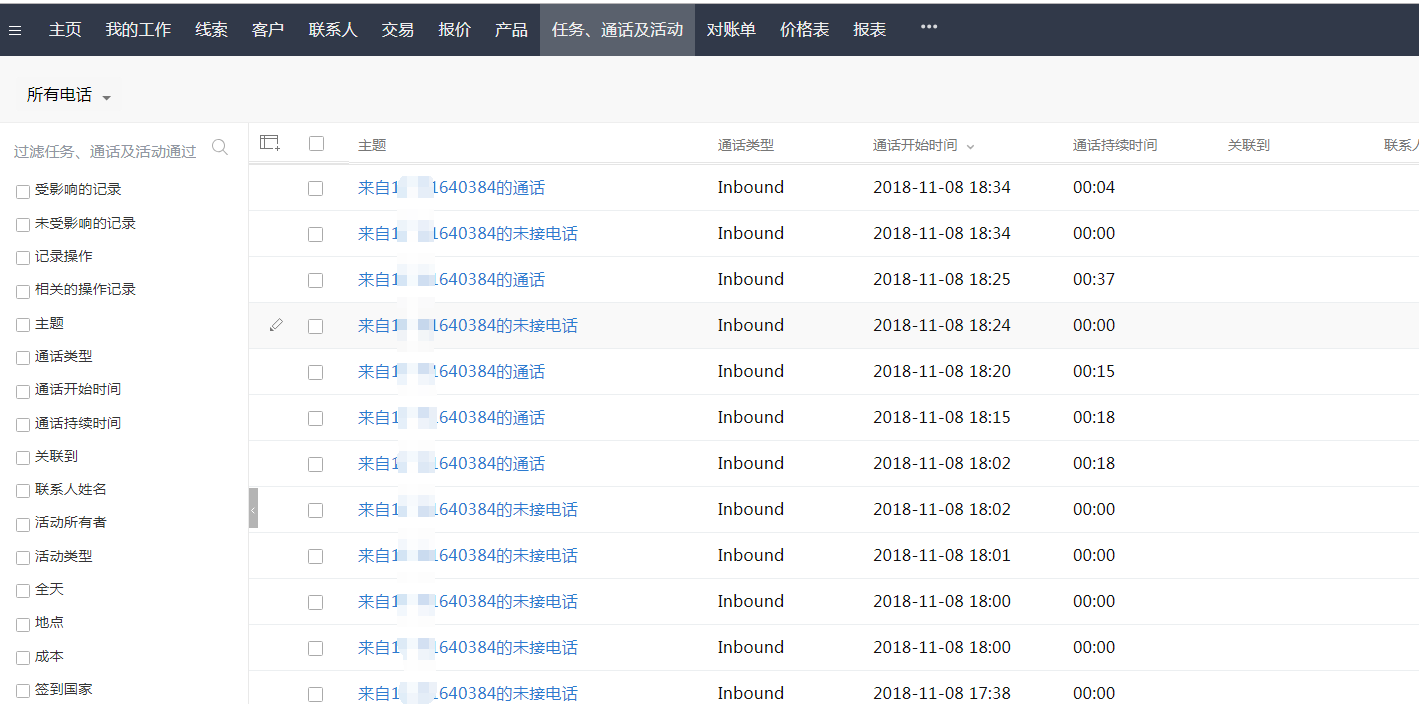Select the row checkbox for 18:25 call

coord(316,280)
